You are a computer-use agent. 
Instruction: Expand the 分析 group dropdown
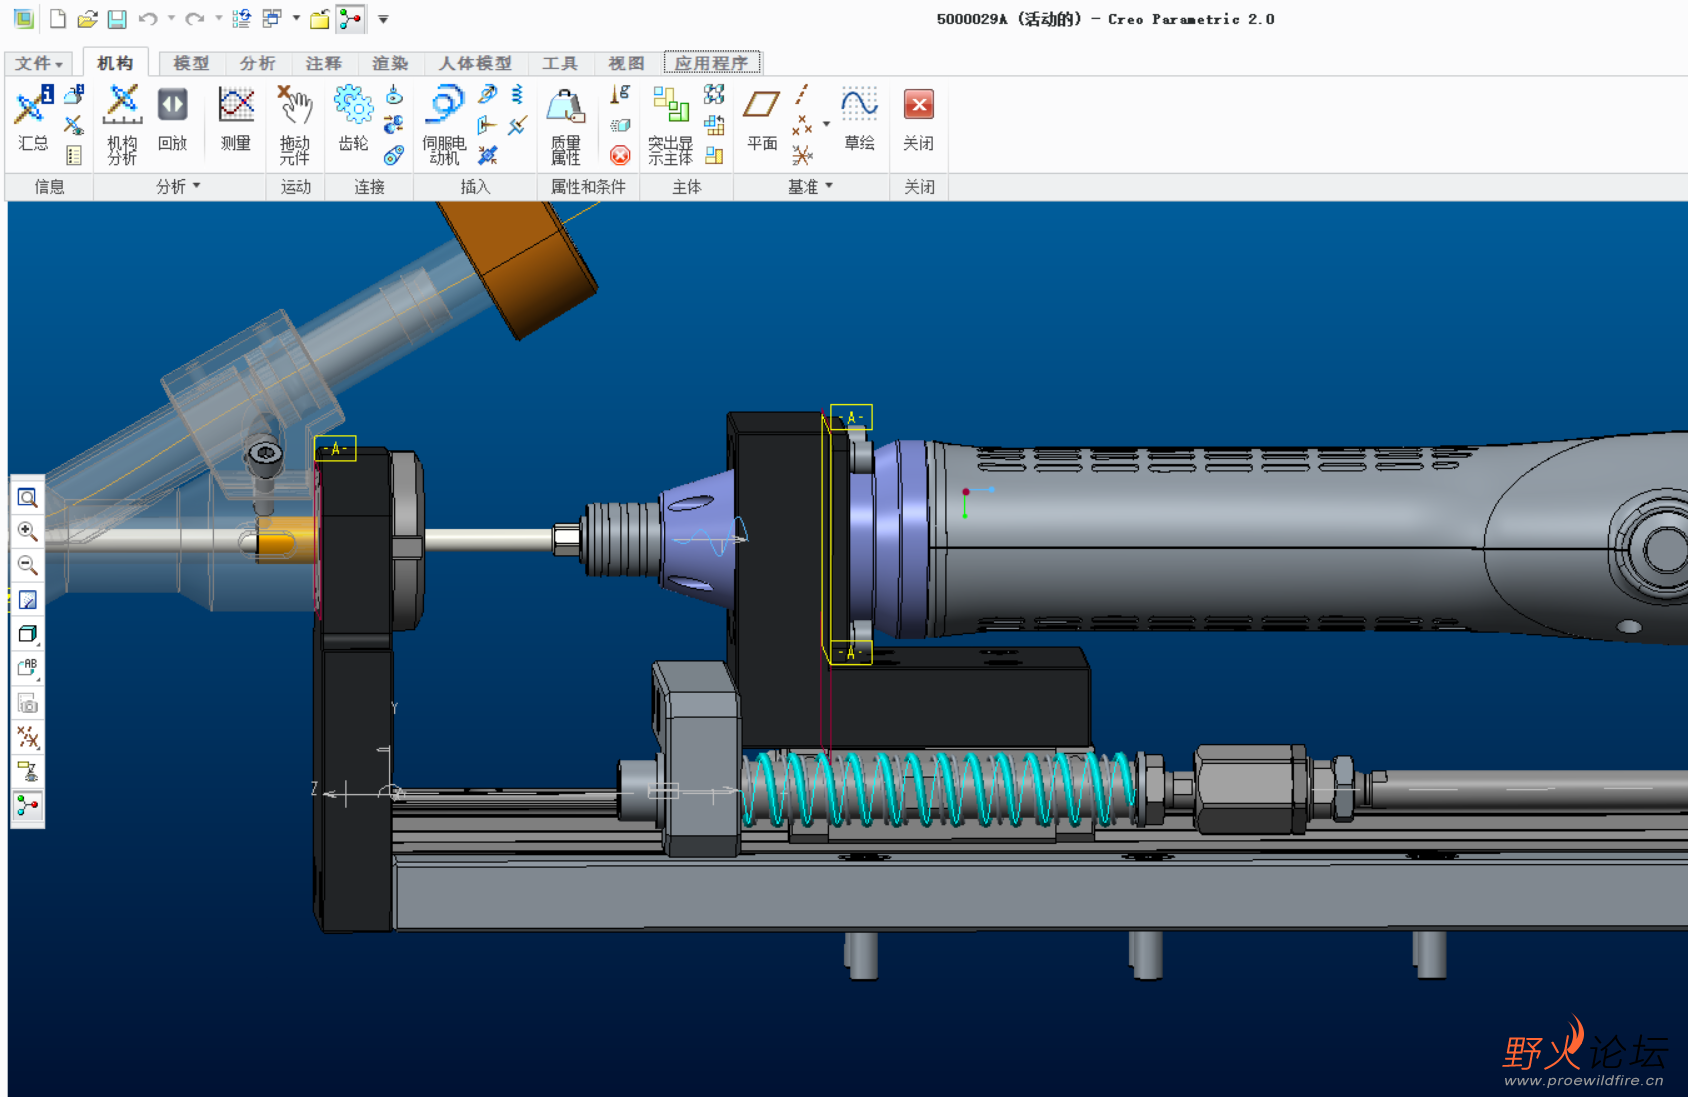[x=178, y=187]
